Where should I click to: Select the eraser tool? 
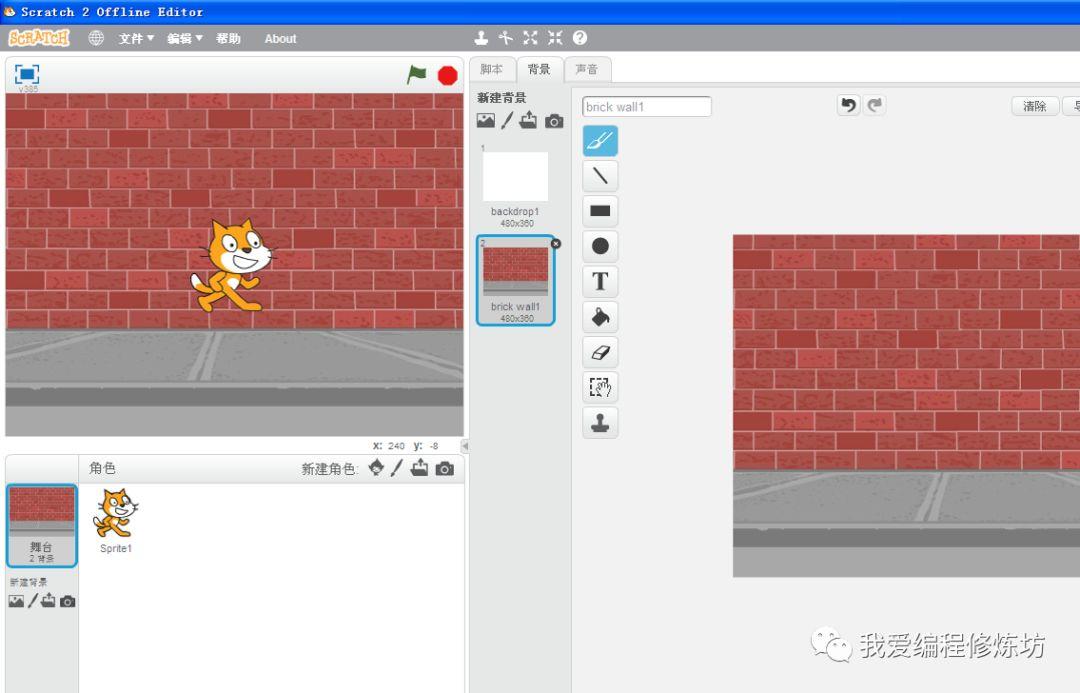pos(600,352)
